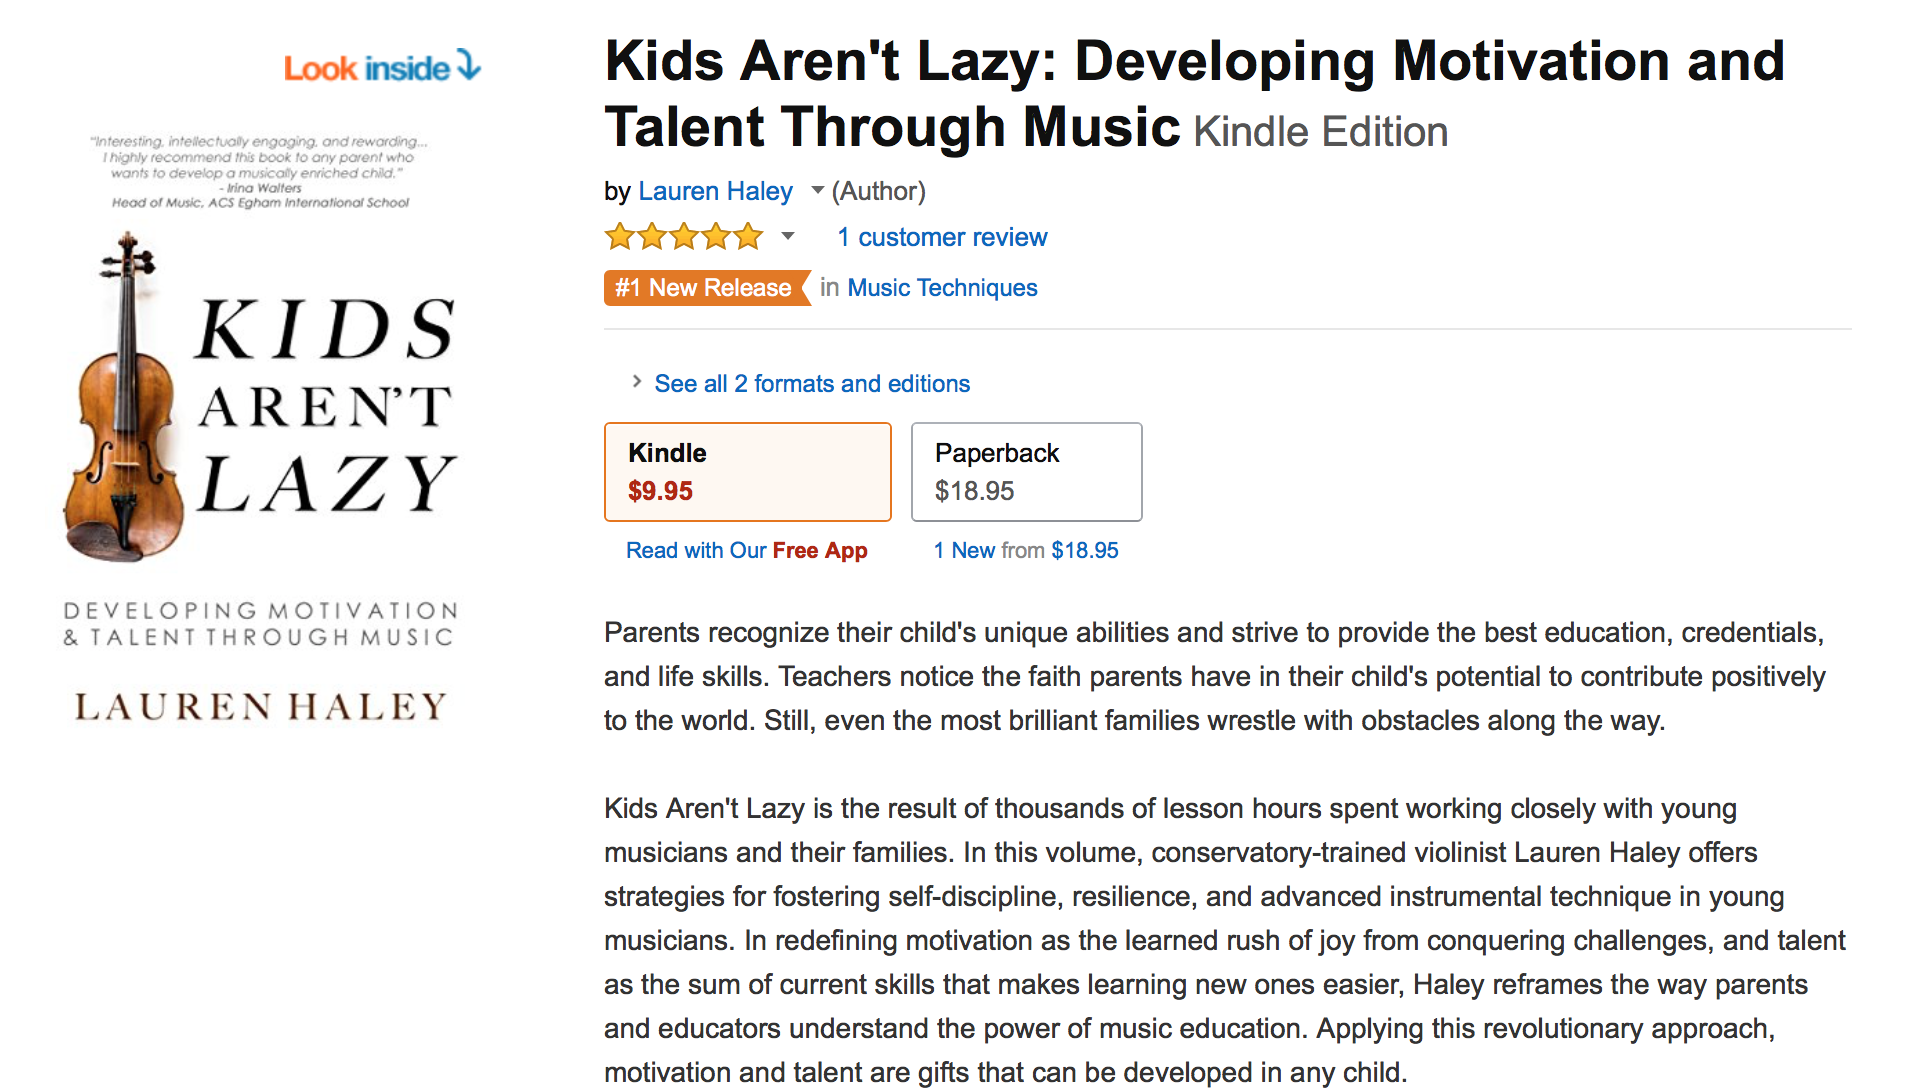Expand See all 2 formats and editions
1926x1088 pixels.
click(x=811, y=384)
